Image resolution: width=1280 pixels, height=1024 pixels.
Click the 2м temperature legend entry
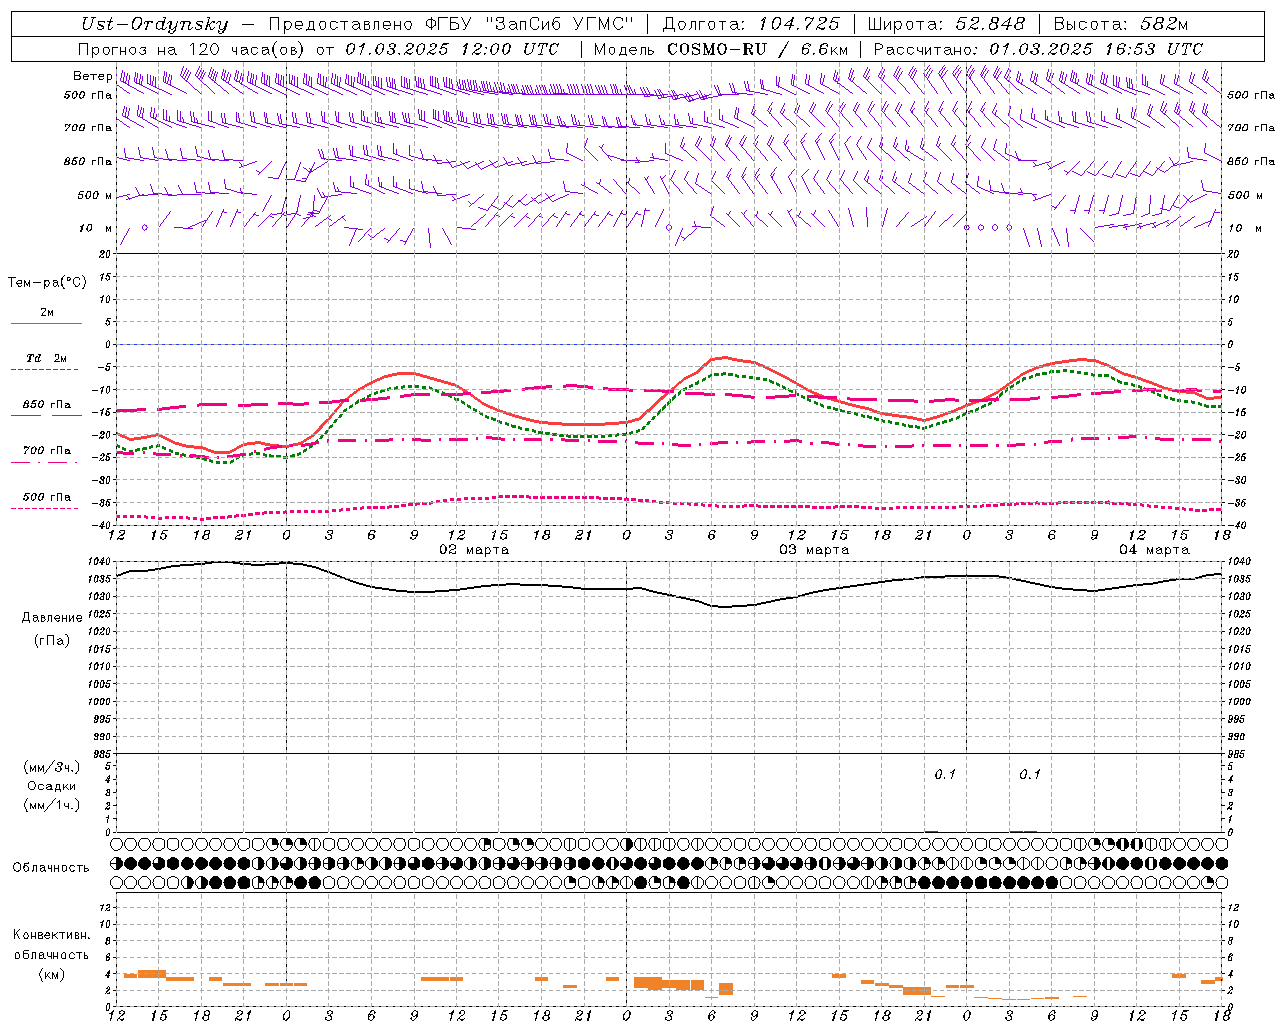[x=47, y=313]
